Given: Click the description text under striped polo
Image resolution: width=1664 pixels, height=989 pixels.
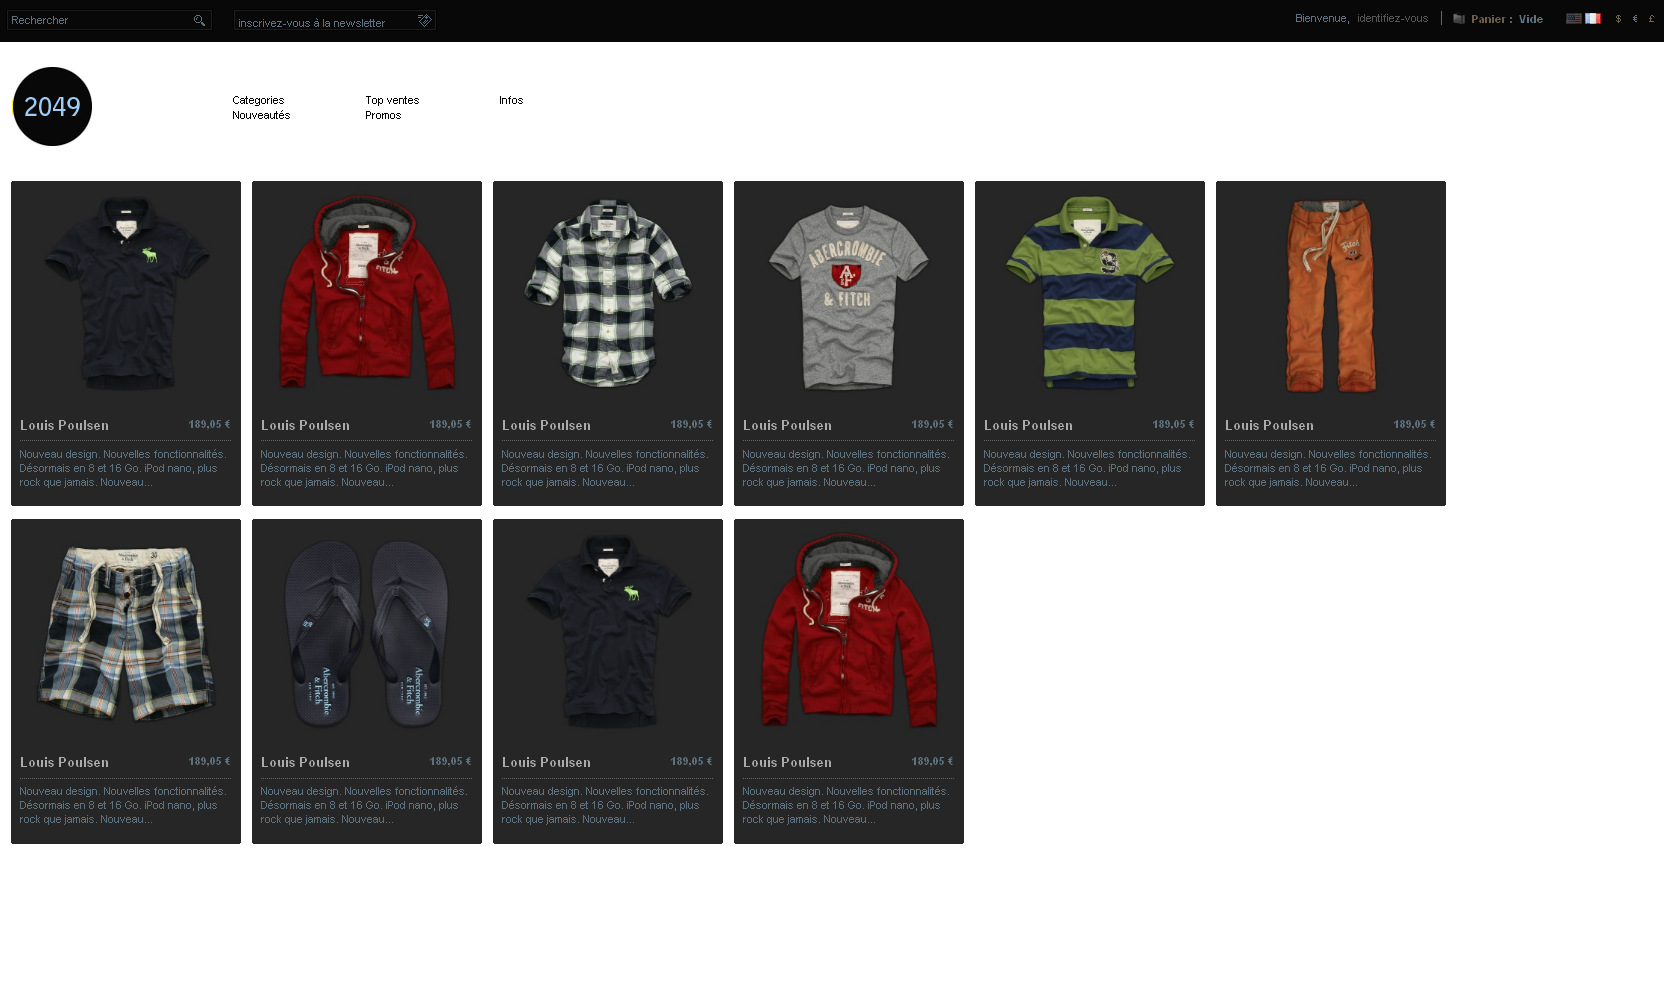Looking at the screenshot, I should 1086,468.
